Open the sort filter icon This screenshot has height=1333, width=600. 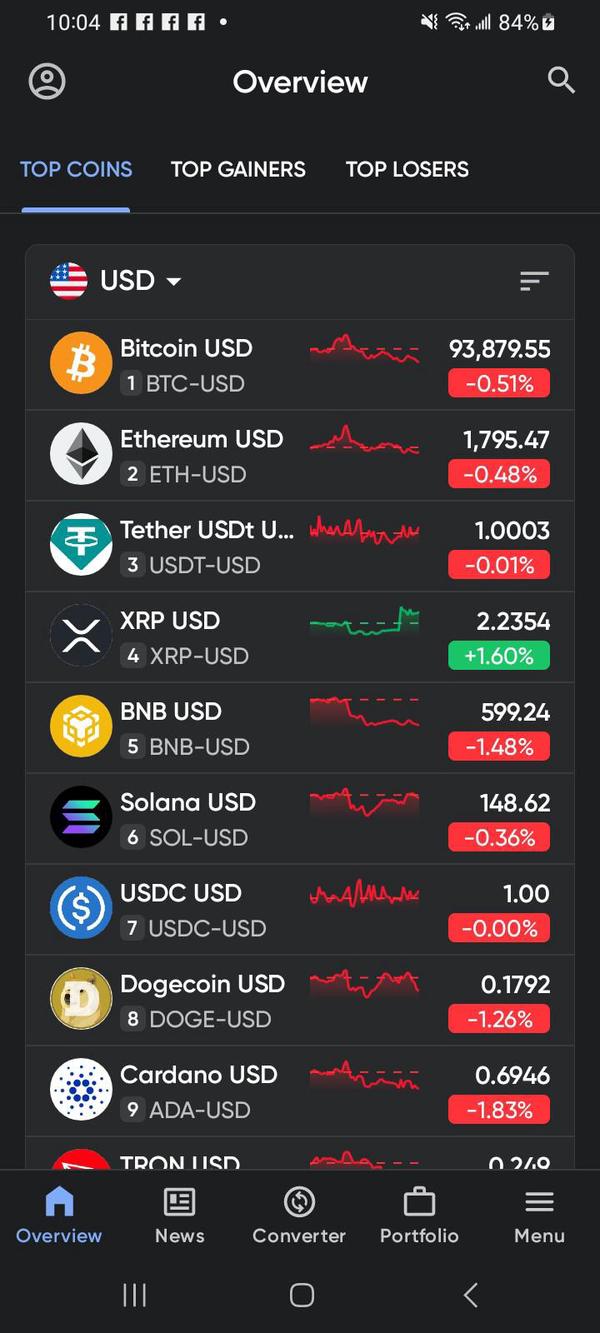pyautogui.click(x=534, y=282)
